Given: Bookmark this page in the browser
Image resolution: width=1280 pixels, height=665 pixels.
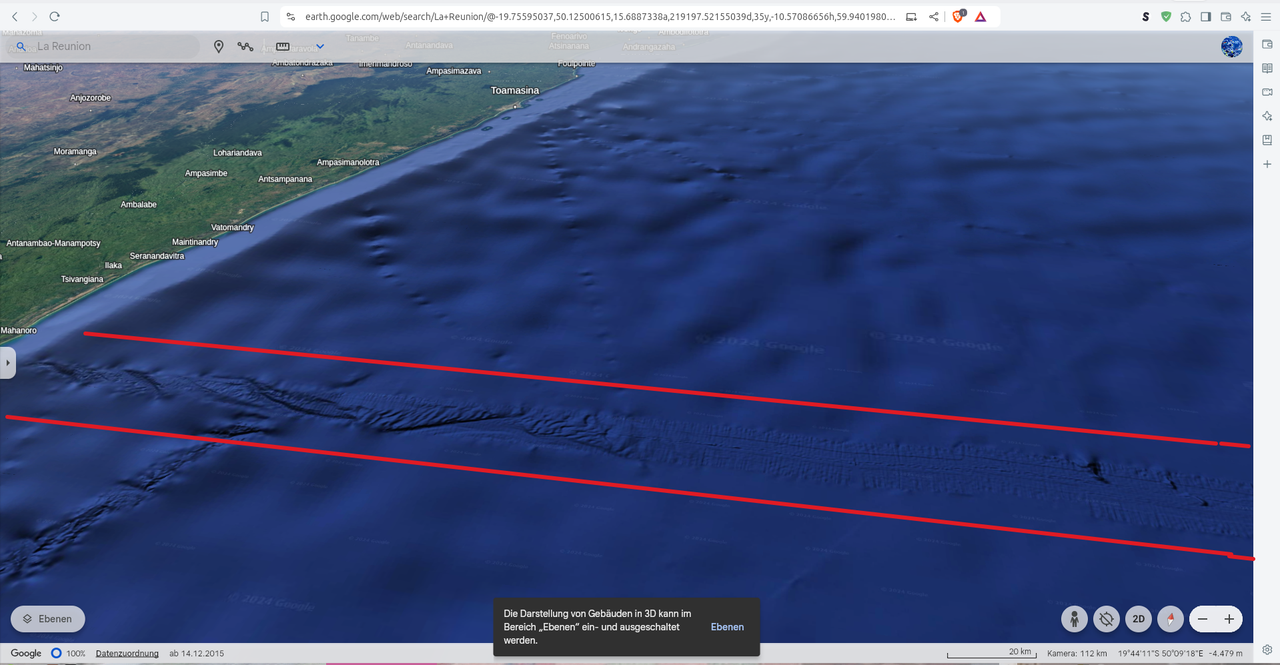Looking at the screenshot, I should (265, 17).
